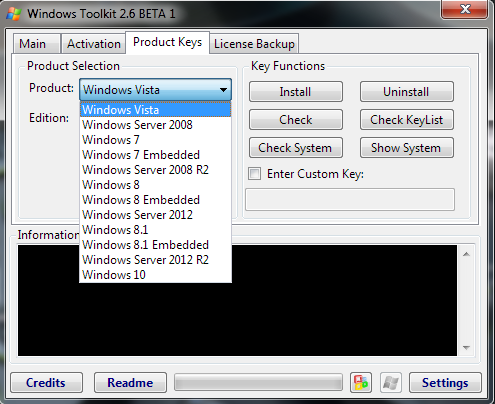Select the Product Keys tab
This screenshot has height=404, width=495.
pyautogui.click(x=167, y=42)
